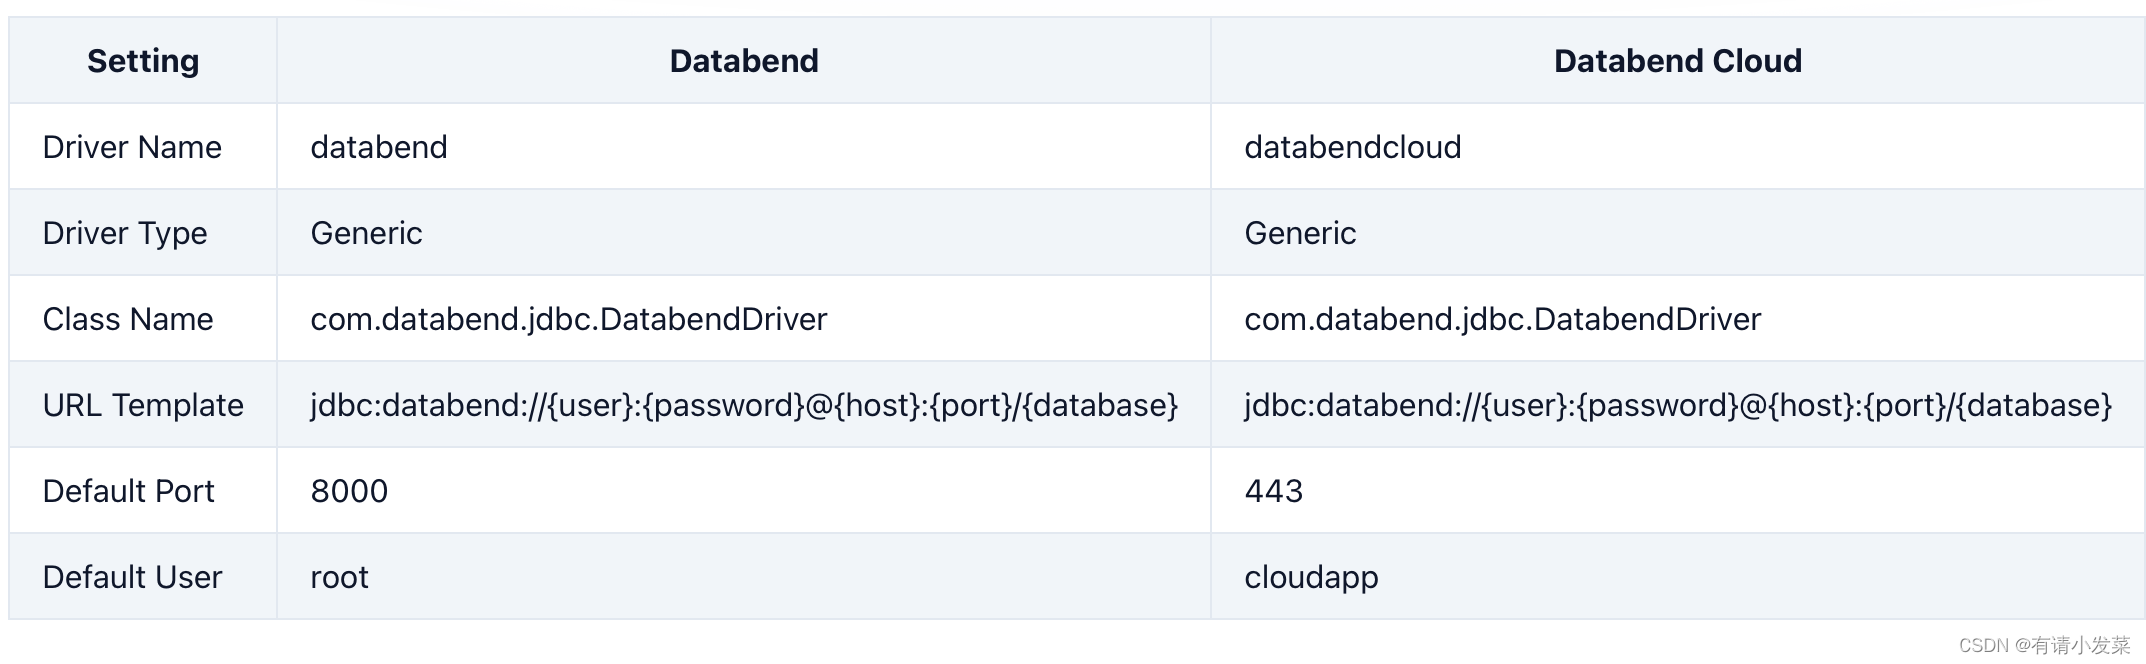Click the Databend column header
This screenshot has height=664, width=2146.
[x=743, y=61]
